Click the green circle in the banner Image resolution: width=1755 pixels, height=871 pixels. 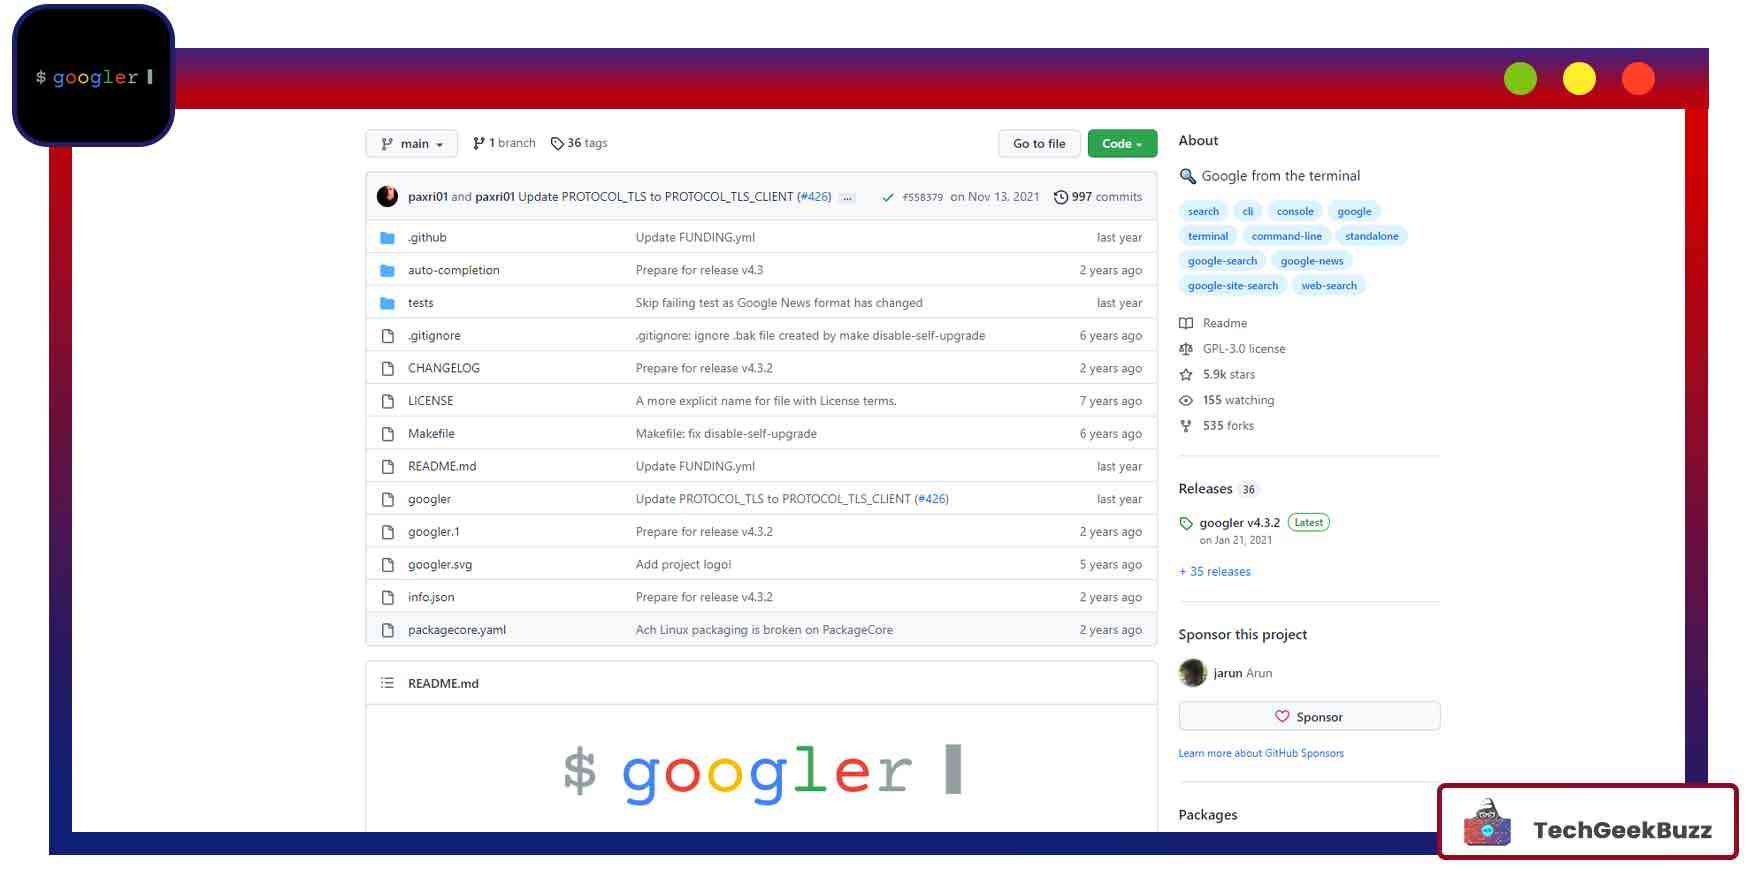point(1519,79)
